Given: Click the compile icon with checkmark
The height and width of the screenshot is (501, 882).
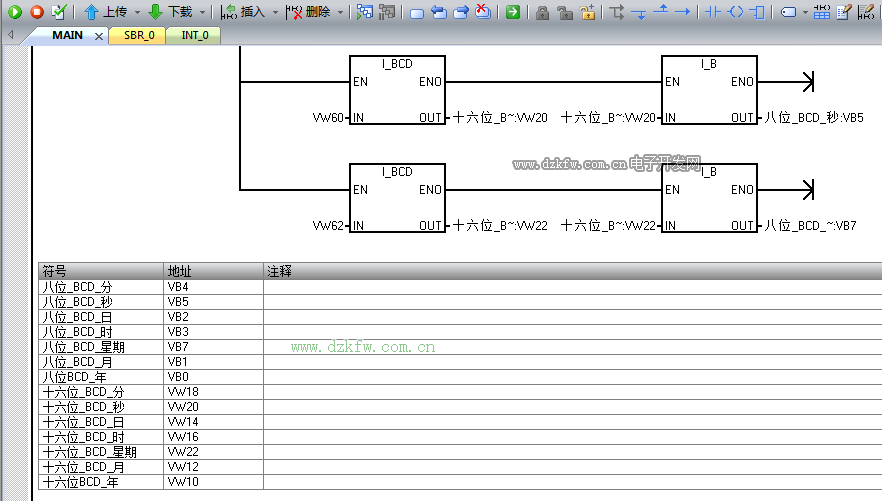Looking at the screenshot, I should coord(59,12).
